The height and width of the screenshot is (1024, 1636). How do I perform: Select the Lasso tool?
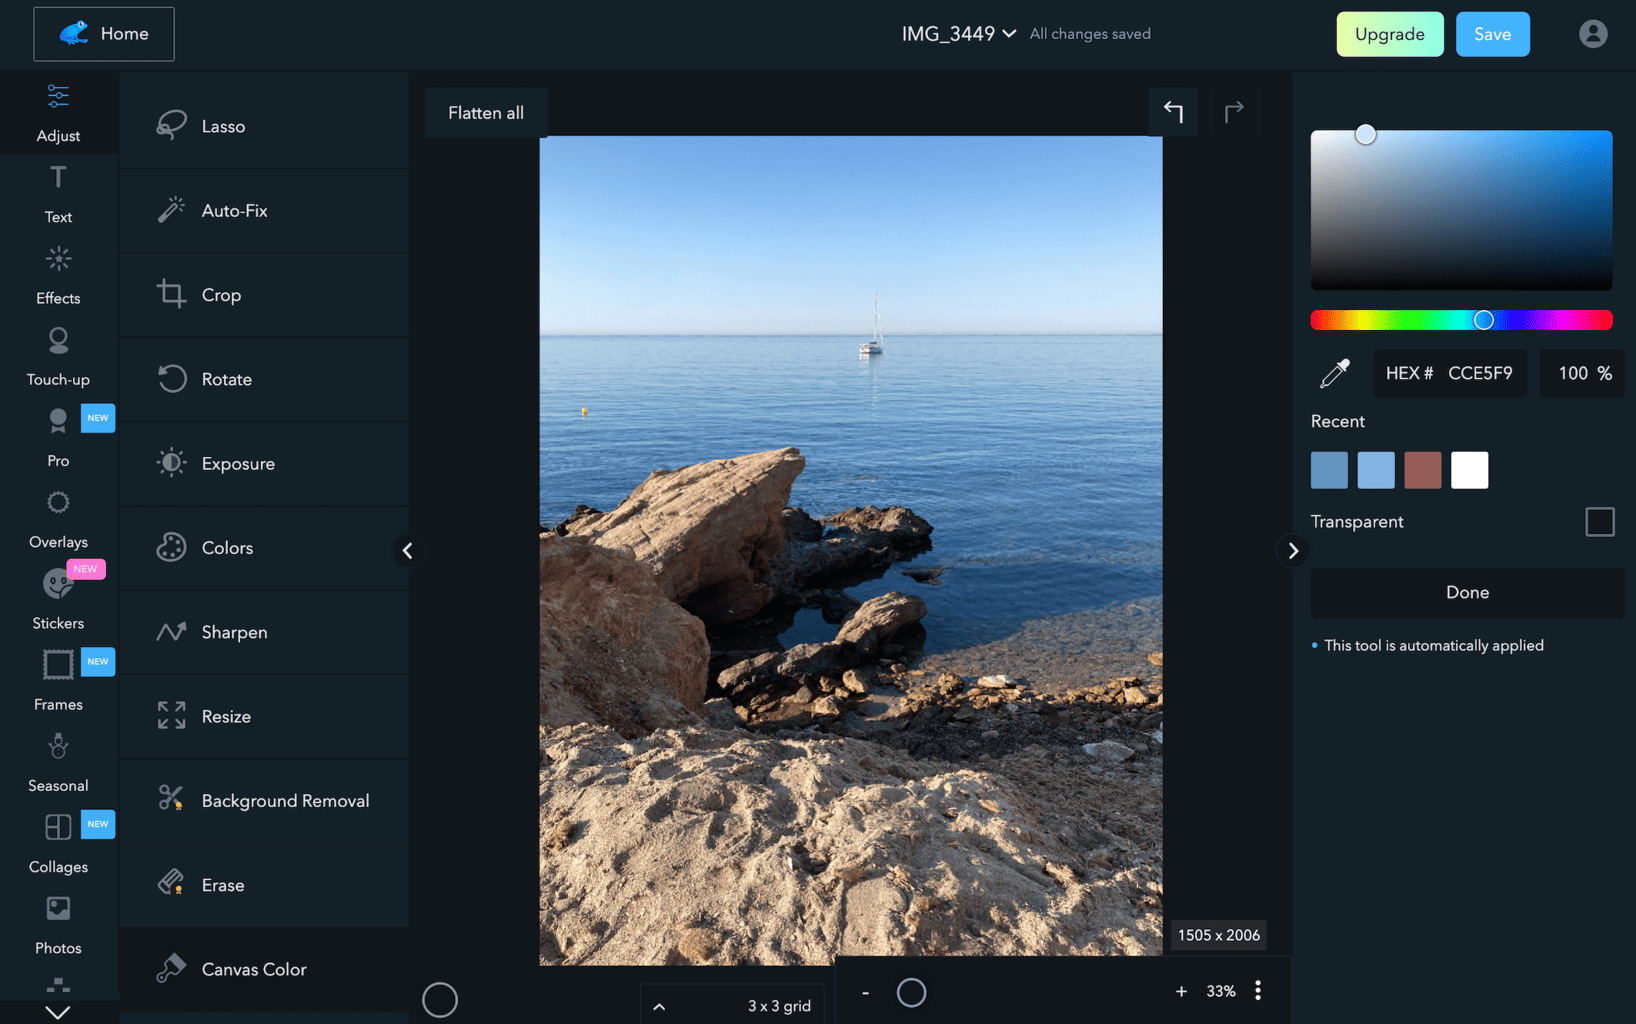[x=264, y=126]
